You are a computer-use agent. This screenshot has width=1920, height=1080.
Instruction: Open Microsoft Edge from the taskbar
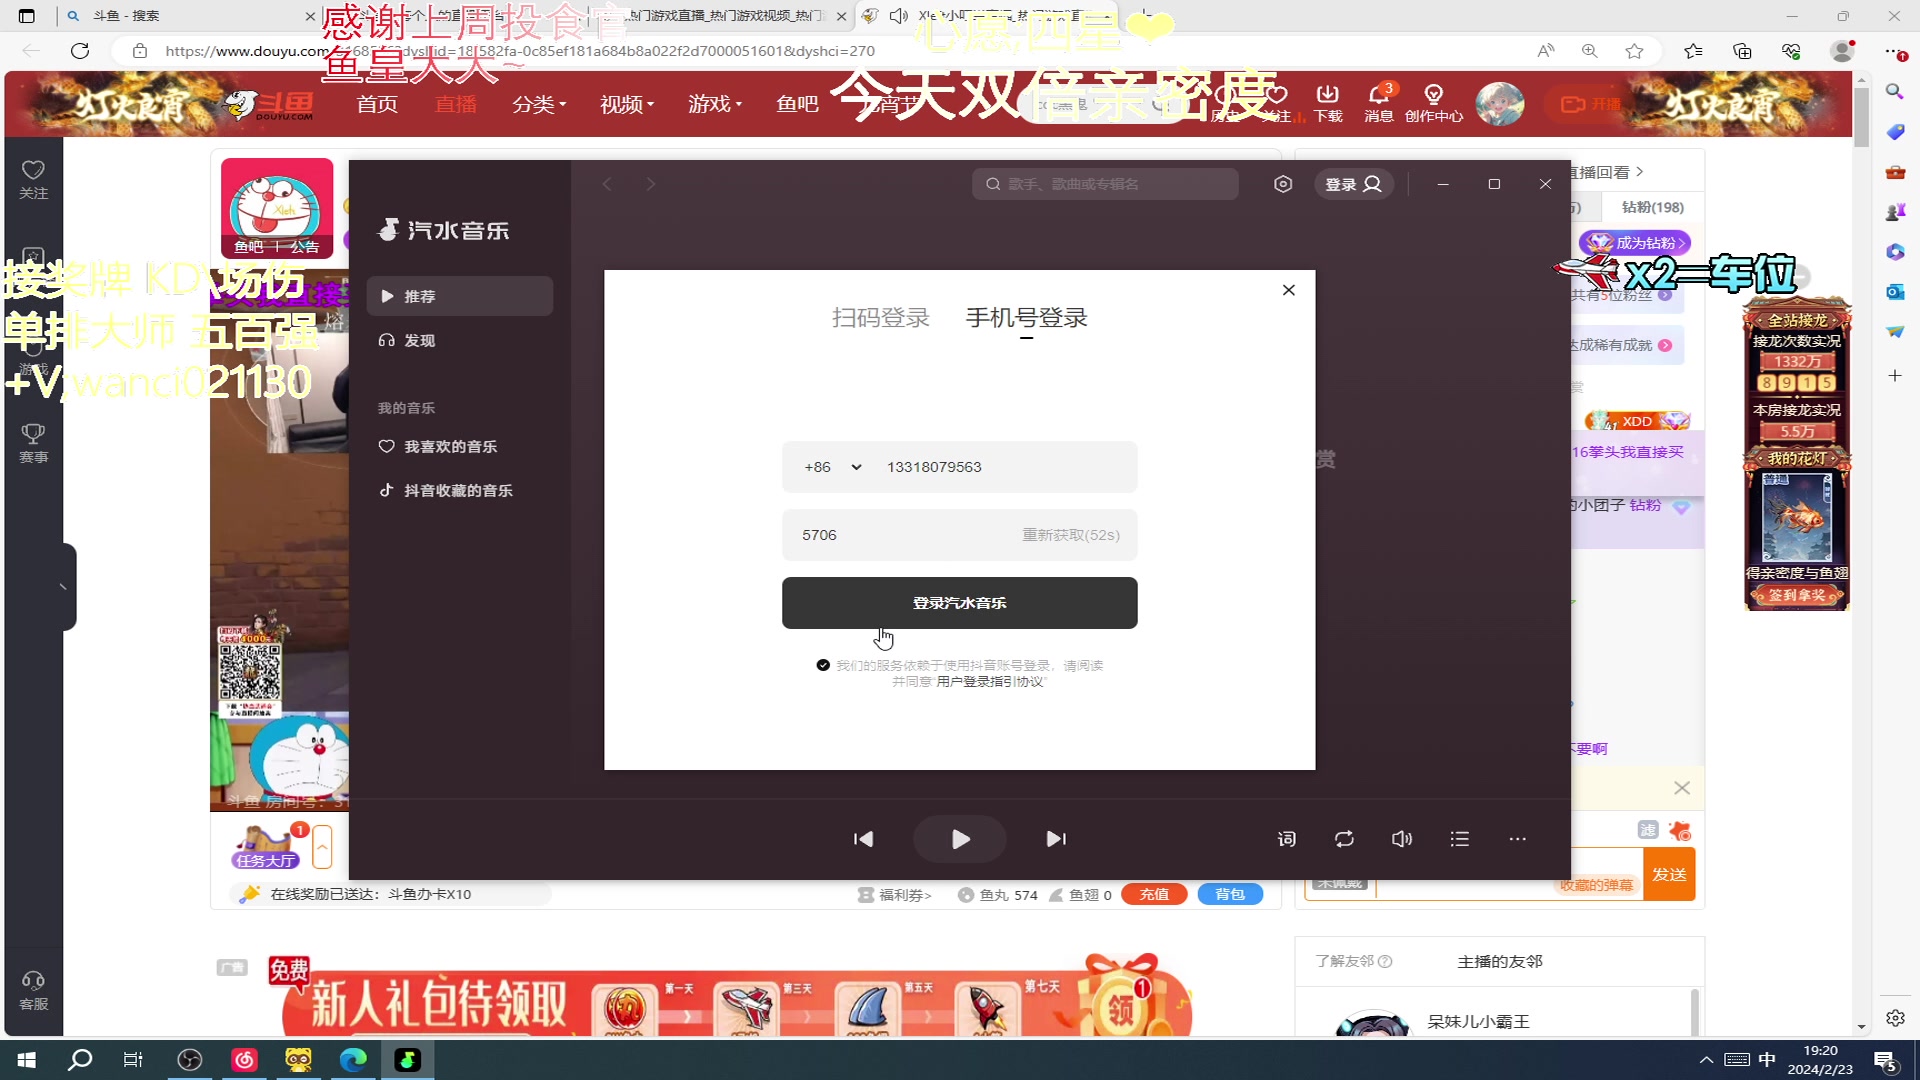tap(353, 1060)
